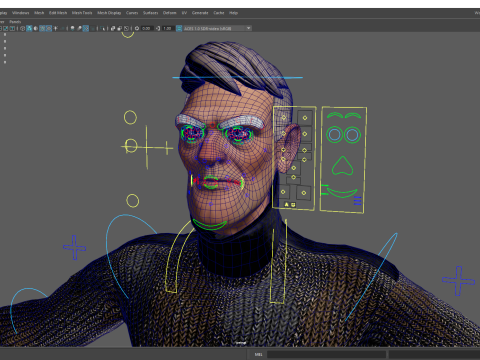Open the Help menu

233,13
